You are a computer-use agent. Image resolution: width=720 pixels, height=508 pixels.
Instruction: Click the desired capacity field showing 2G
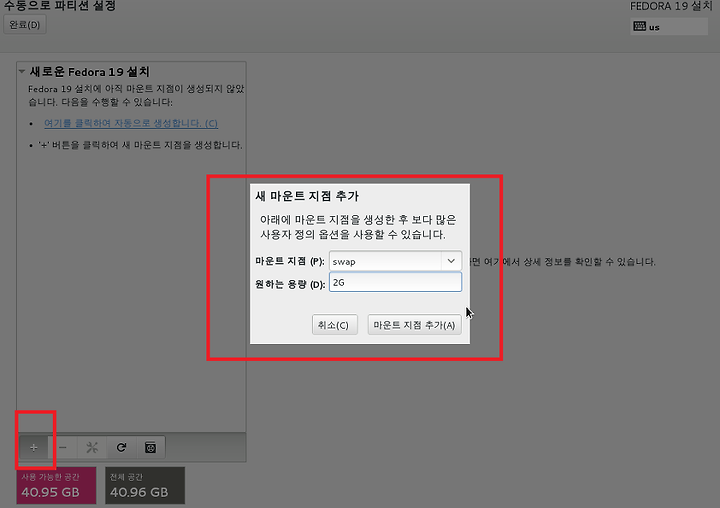tap(395, 282)
